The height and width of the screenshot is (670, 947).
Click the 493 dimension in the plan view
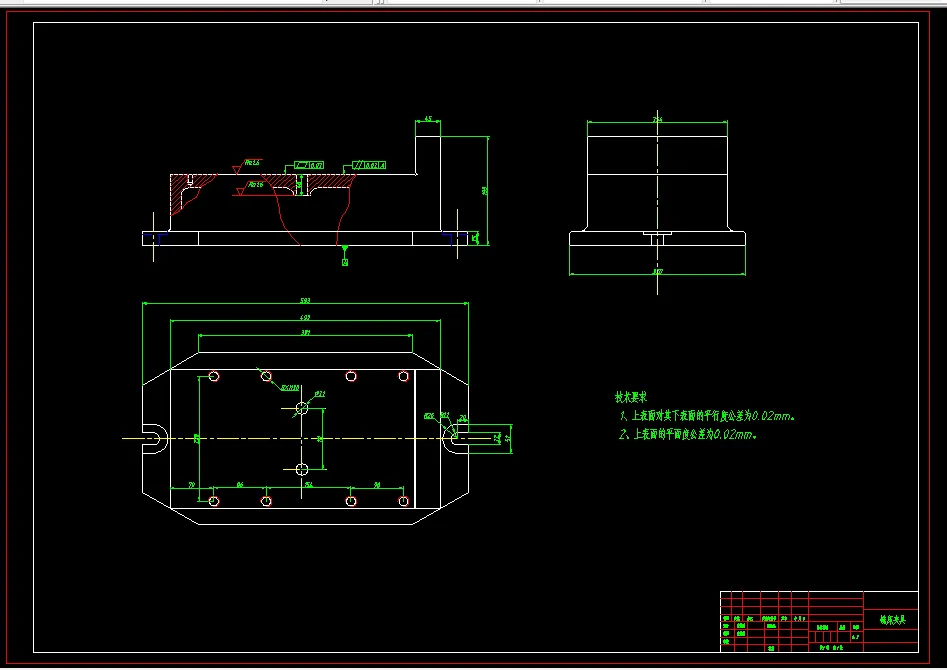pyautogui.click(x=306, y=317)
